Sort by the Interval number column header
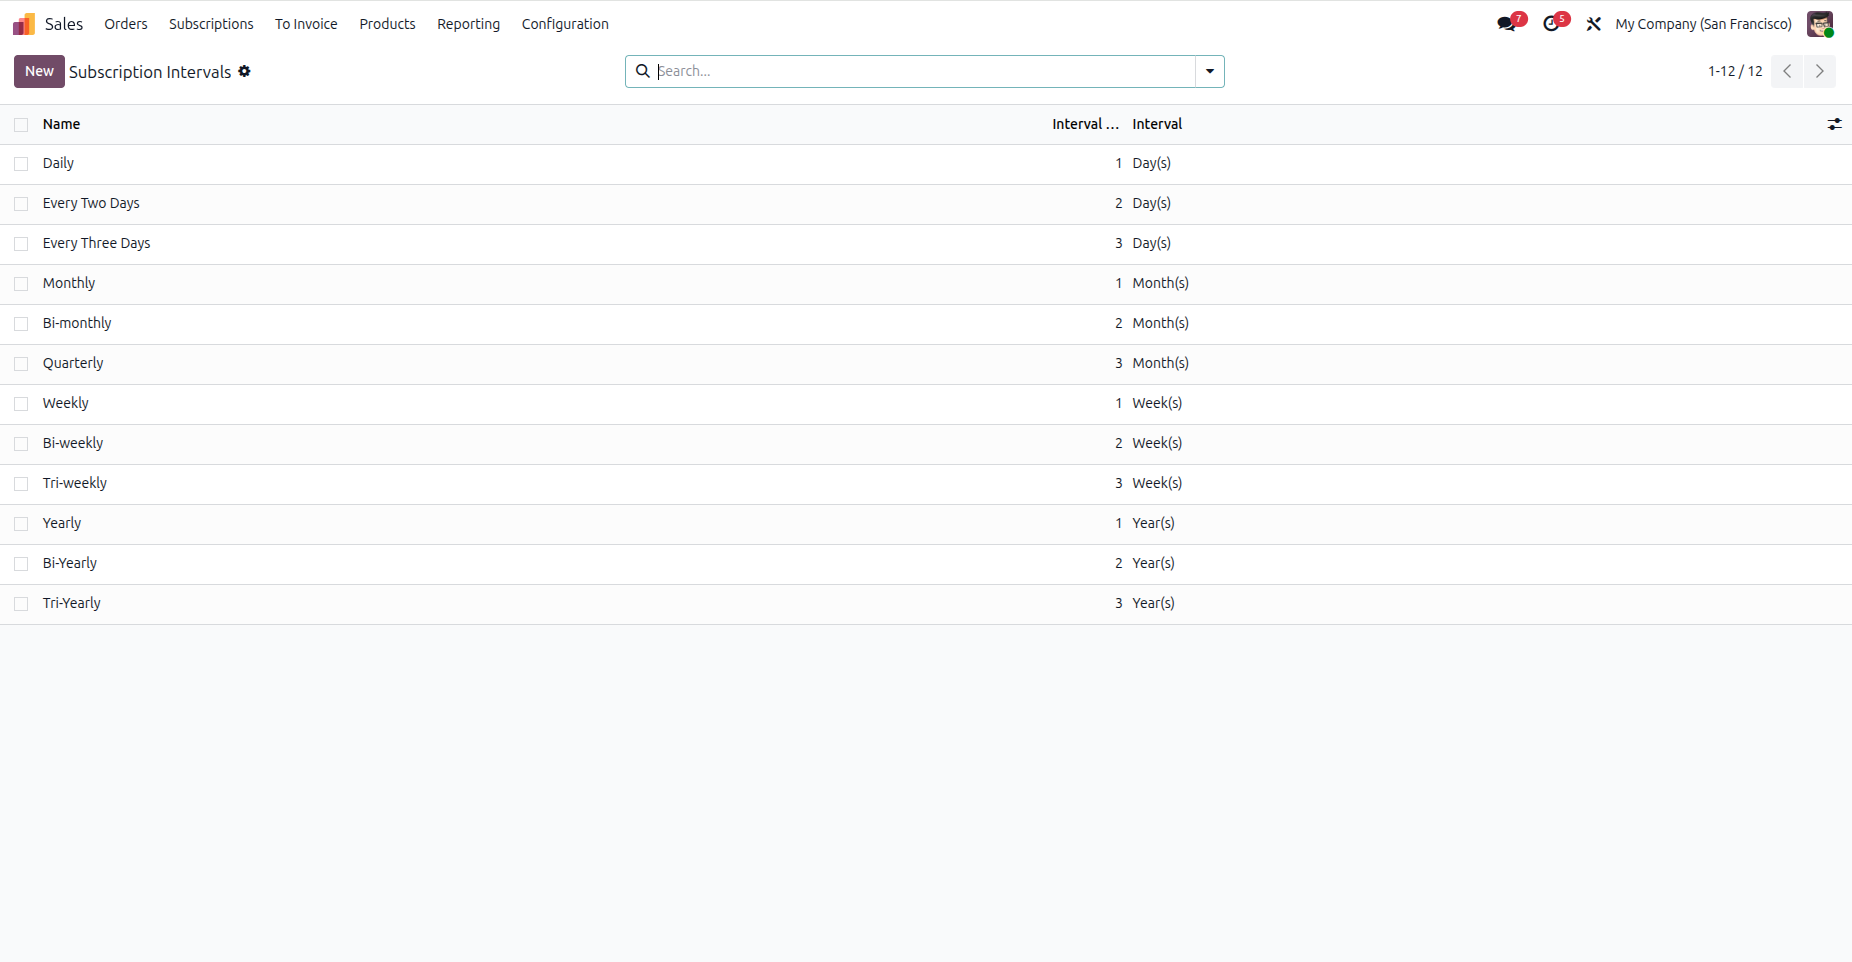 pos(1085,124)
